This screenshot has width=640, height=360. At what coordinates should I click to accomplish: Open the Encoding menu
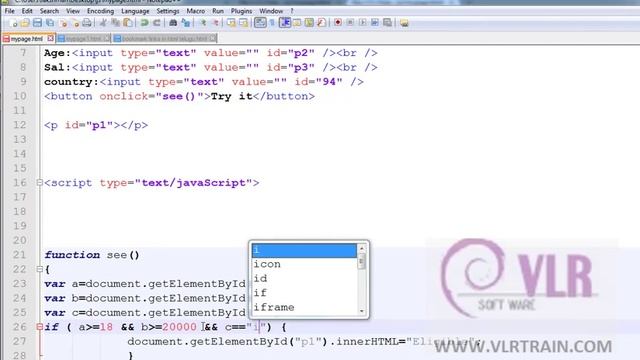click(x=100, y=11)
